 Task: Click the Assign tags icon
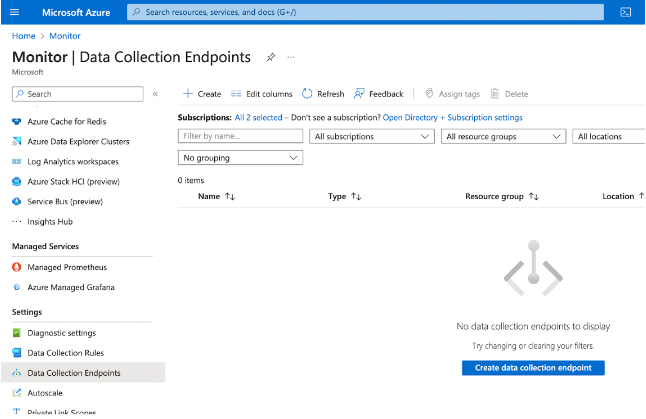click(x=429, y=94)
